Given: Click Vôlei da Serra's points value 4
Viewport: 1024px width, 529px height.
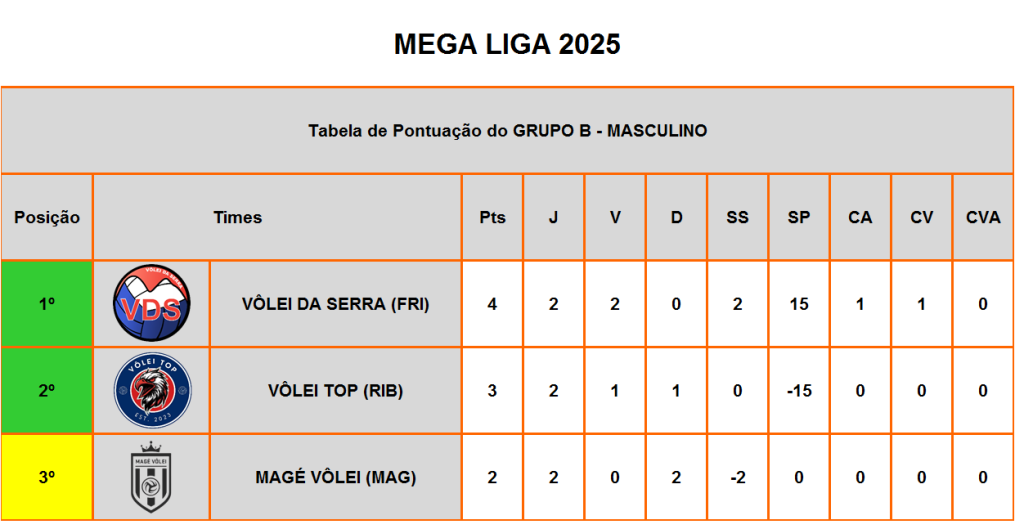Looking at the screenshot, I should click(x=492, y=304).
